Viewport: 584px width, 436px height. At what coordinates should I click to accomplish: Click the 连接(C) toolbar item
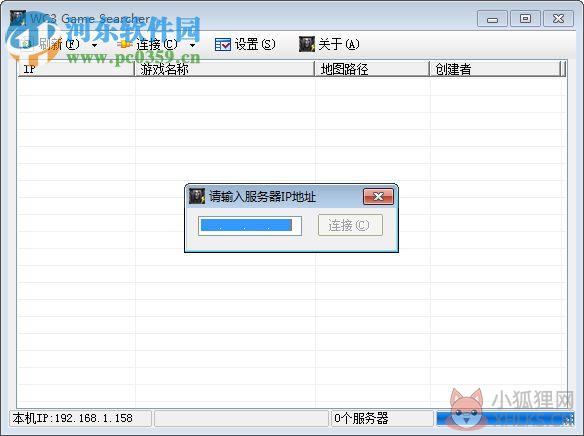click(149, 45)
